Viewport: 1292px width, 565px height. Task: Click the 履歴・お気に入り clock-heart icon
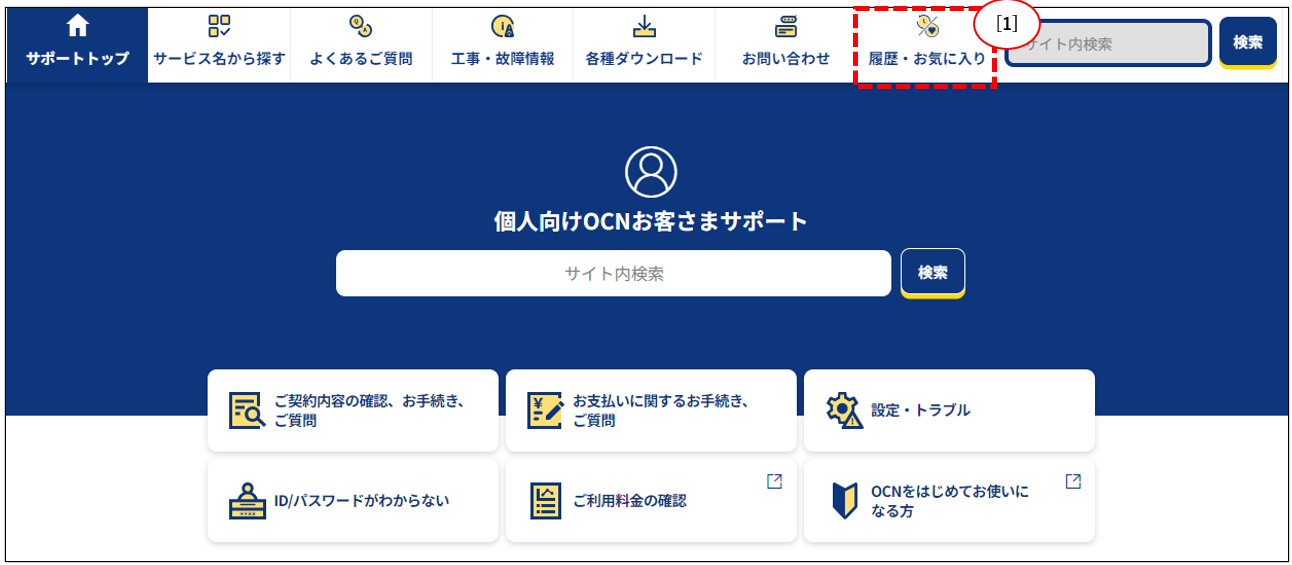click(927, 27)
